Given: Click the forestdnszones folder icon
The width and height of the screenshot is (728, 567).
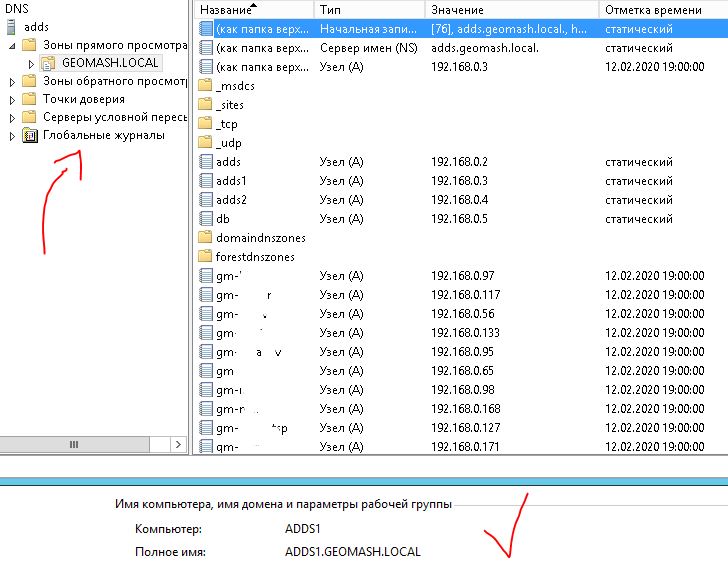Looking at the screenshot, I should pos(205,256).
